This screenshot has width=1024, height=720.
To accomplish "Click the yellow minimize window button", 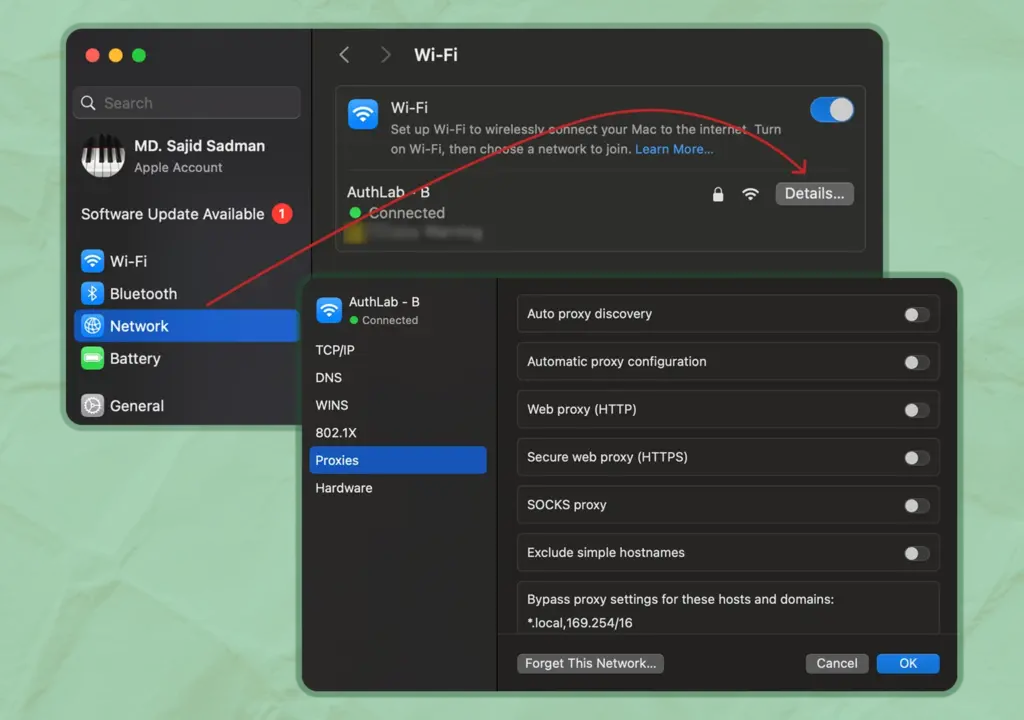I will (x=116, y=56).
